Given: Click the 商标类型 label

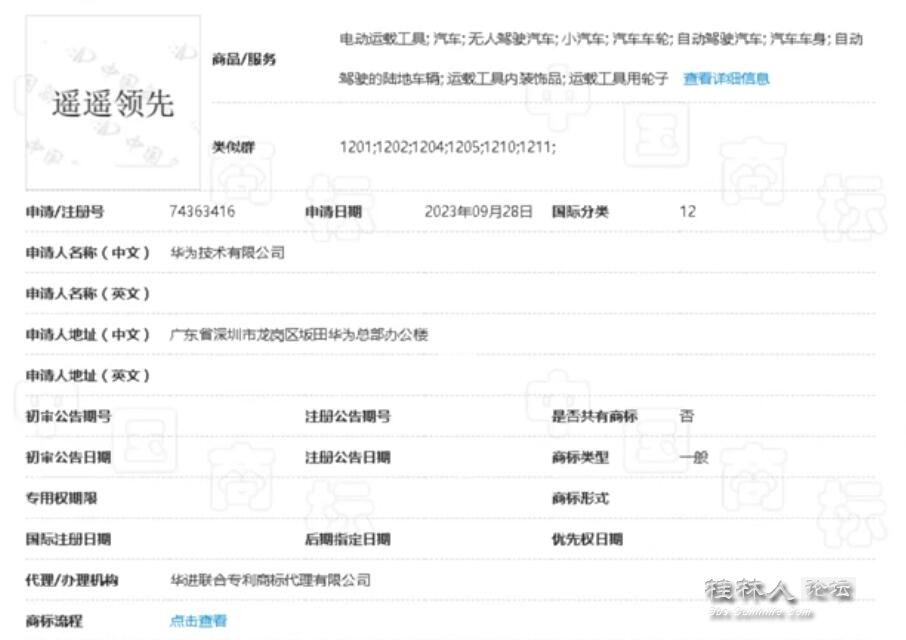Looking at the screenshot, I should 580,457.
